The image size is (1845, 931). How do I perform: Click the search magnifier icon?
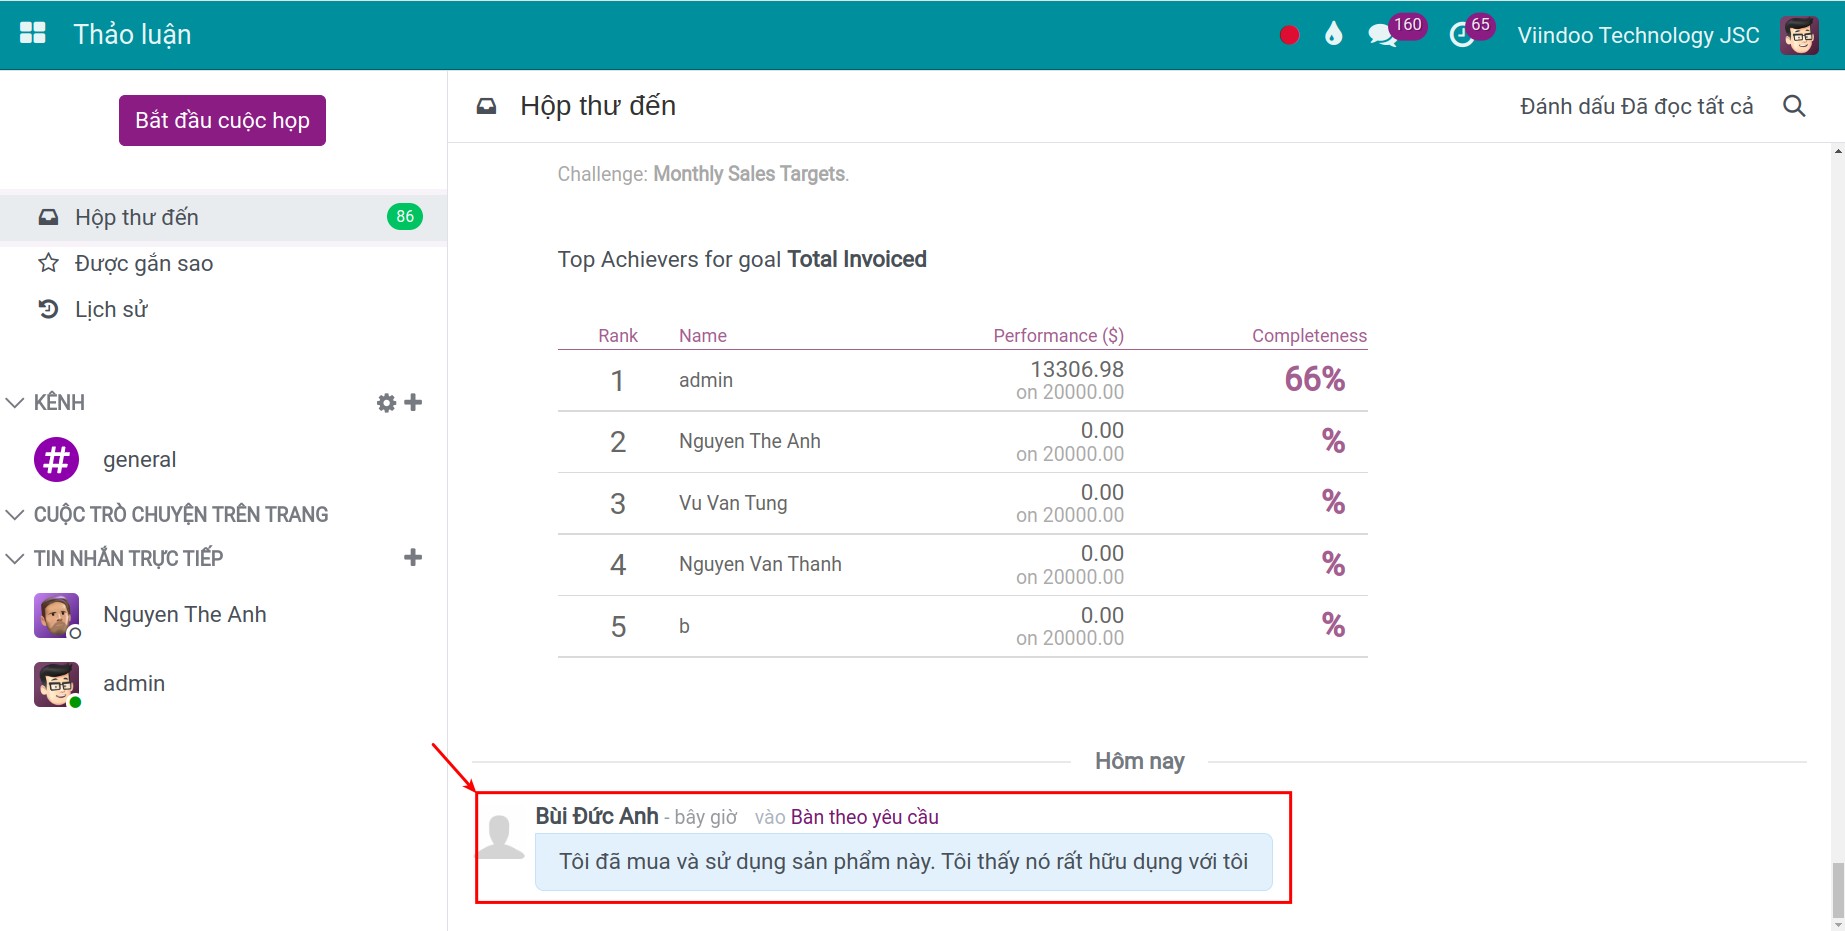point(1794,106)
